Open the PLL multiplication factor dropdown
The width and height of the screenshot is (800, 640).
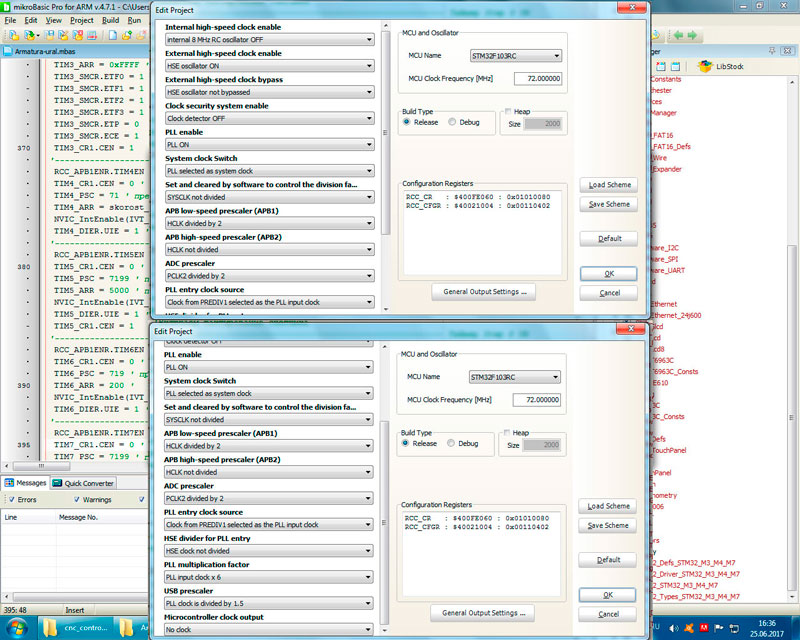tap(268, 577)
